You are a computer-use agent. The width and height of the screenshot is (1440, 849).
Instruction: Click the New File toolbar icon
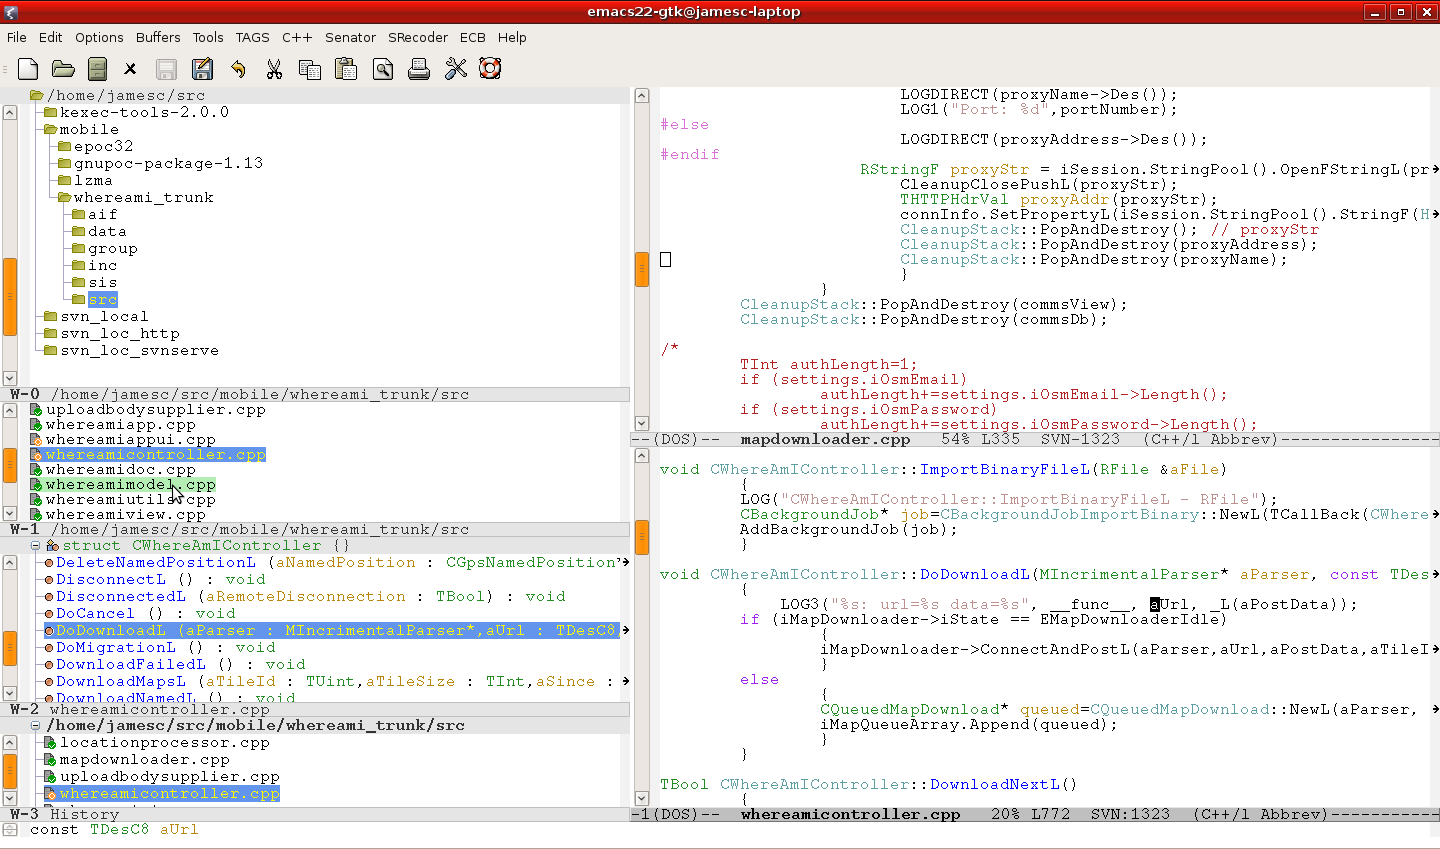point(28,69)
